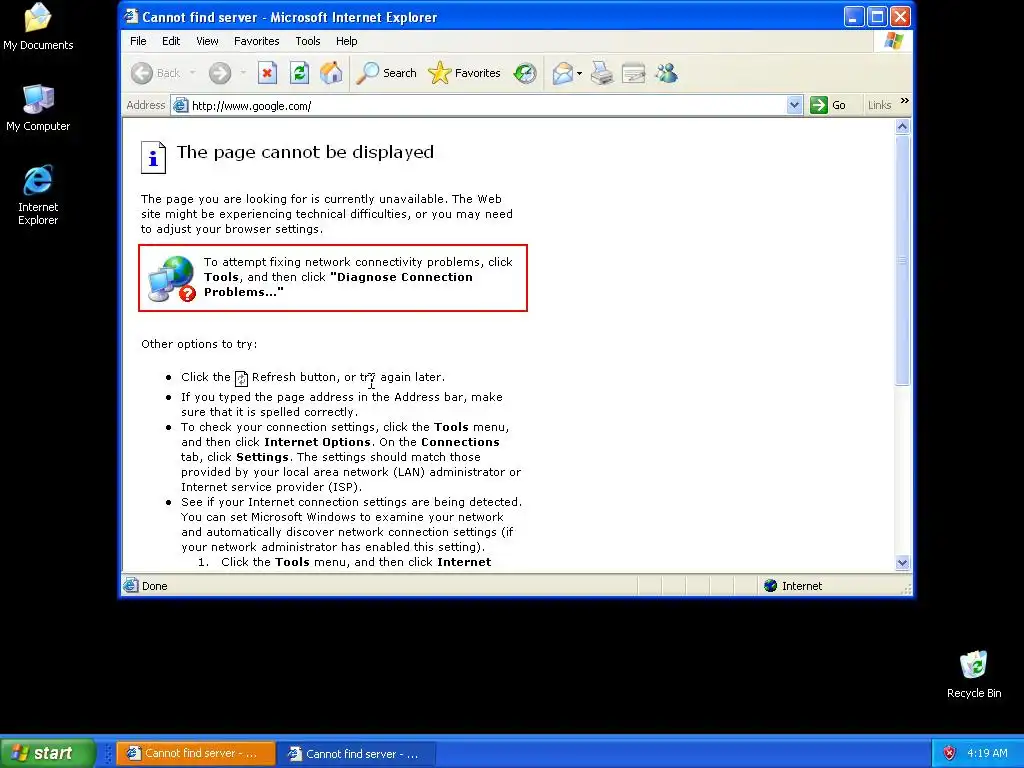Open the Forward button history dropdown
1024x768 pixels.
click(x=243, y=73)
